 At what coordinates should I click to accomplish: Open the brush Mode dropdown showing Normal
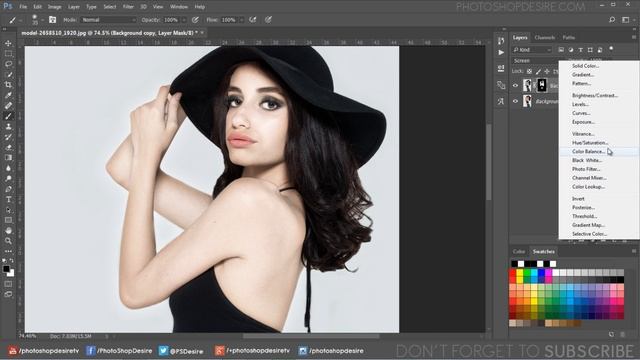108,20
